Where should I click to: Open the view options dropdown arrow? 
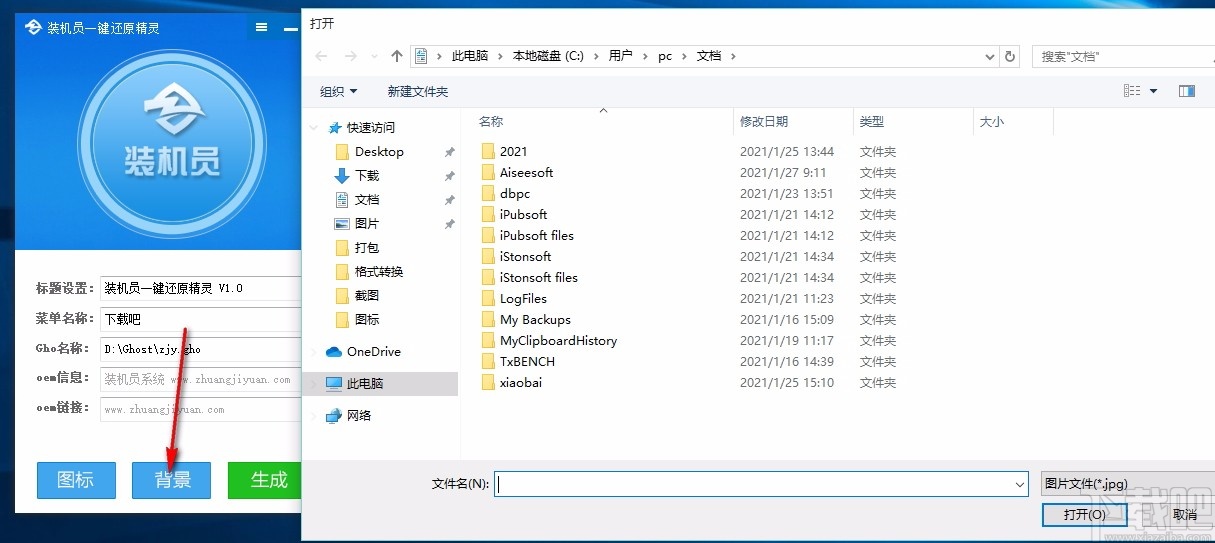(1153, 91)
